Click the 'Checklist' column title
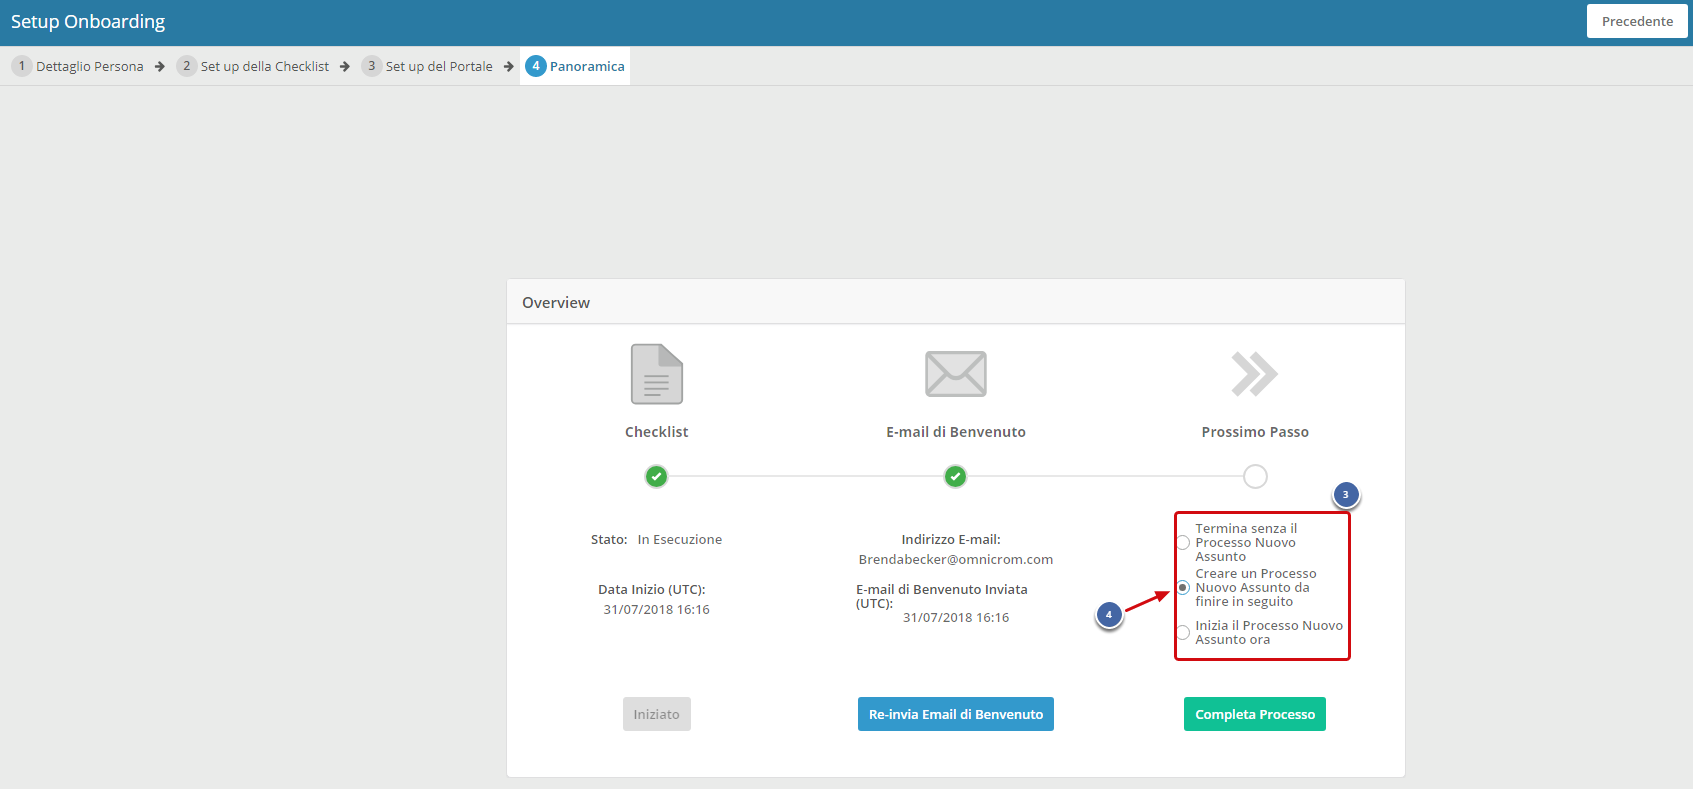This screenshot has width=1693, height=789. coord(657,432)
